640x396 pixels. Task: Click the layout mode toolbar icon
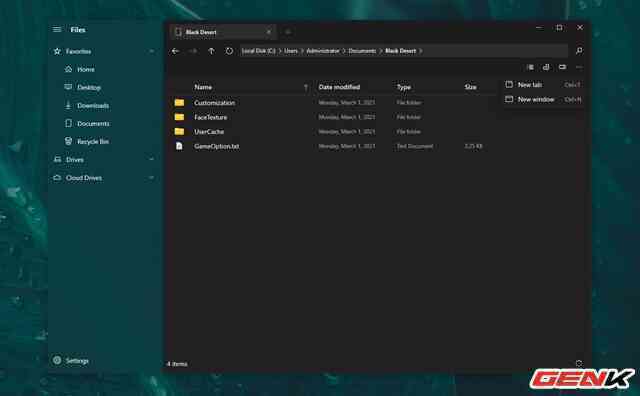[x=530, y=67]
